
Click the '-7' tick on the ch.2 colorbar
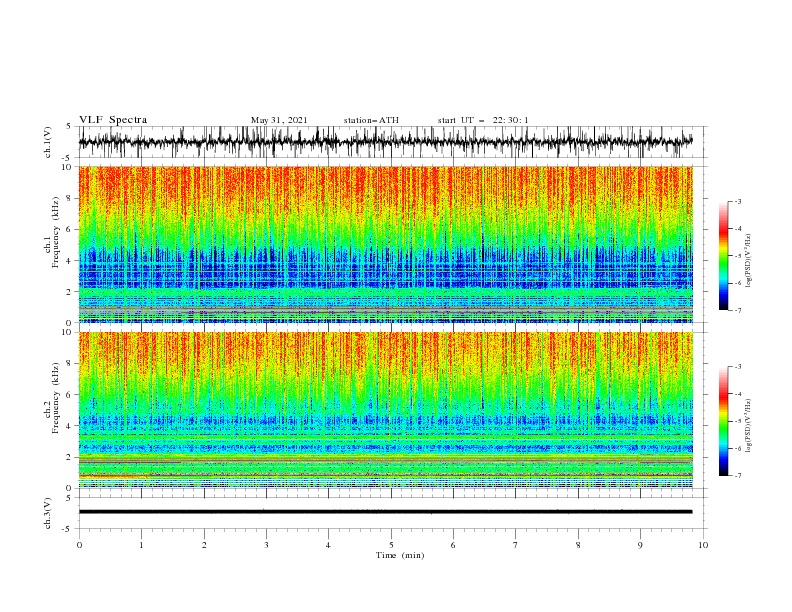point(737,476)
